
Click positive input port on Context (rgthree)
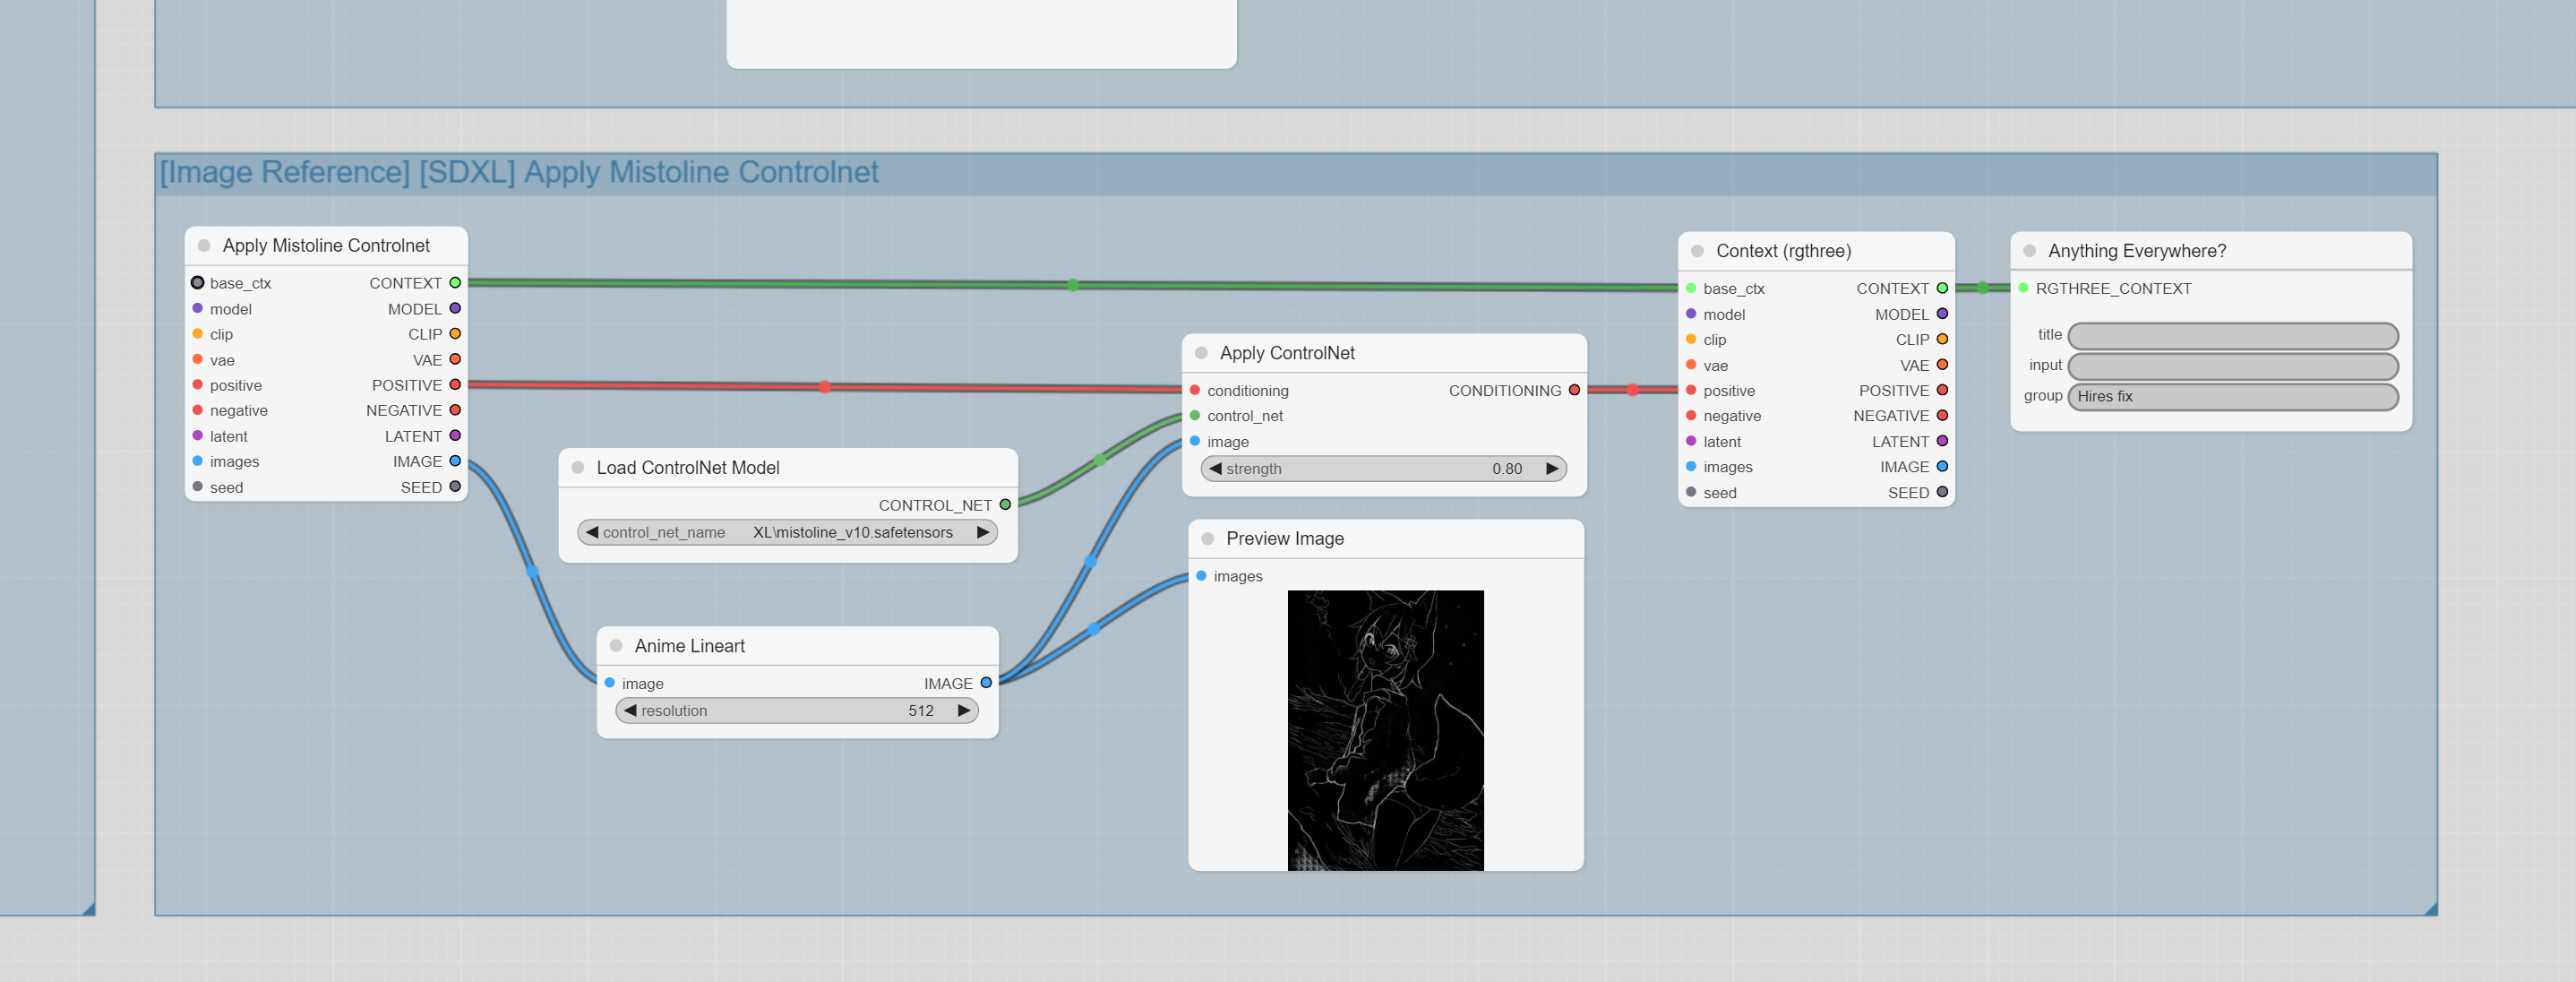click(x=1691, y=390)
